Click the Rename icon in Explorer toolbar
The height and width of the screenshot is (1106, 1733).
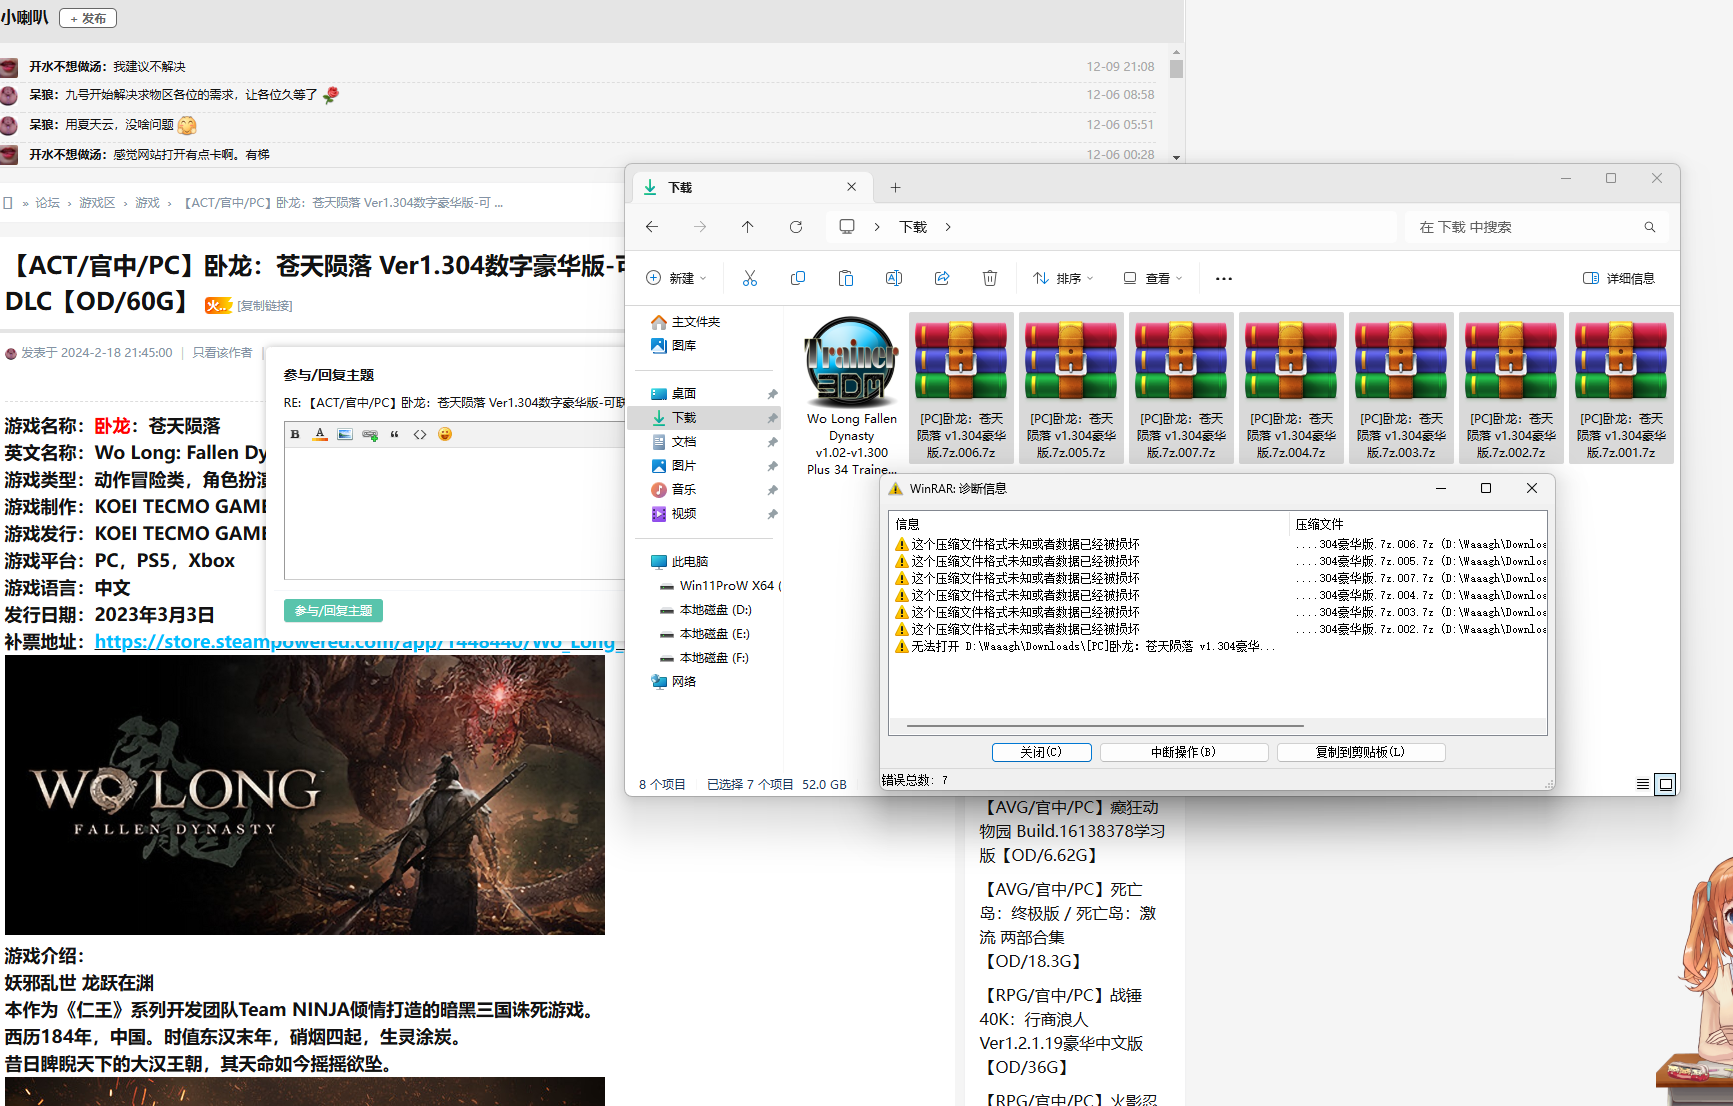point(894,278)
